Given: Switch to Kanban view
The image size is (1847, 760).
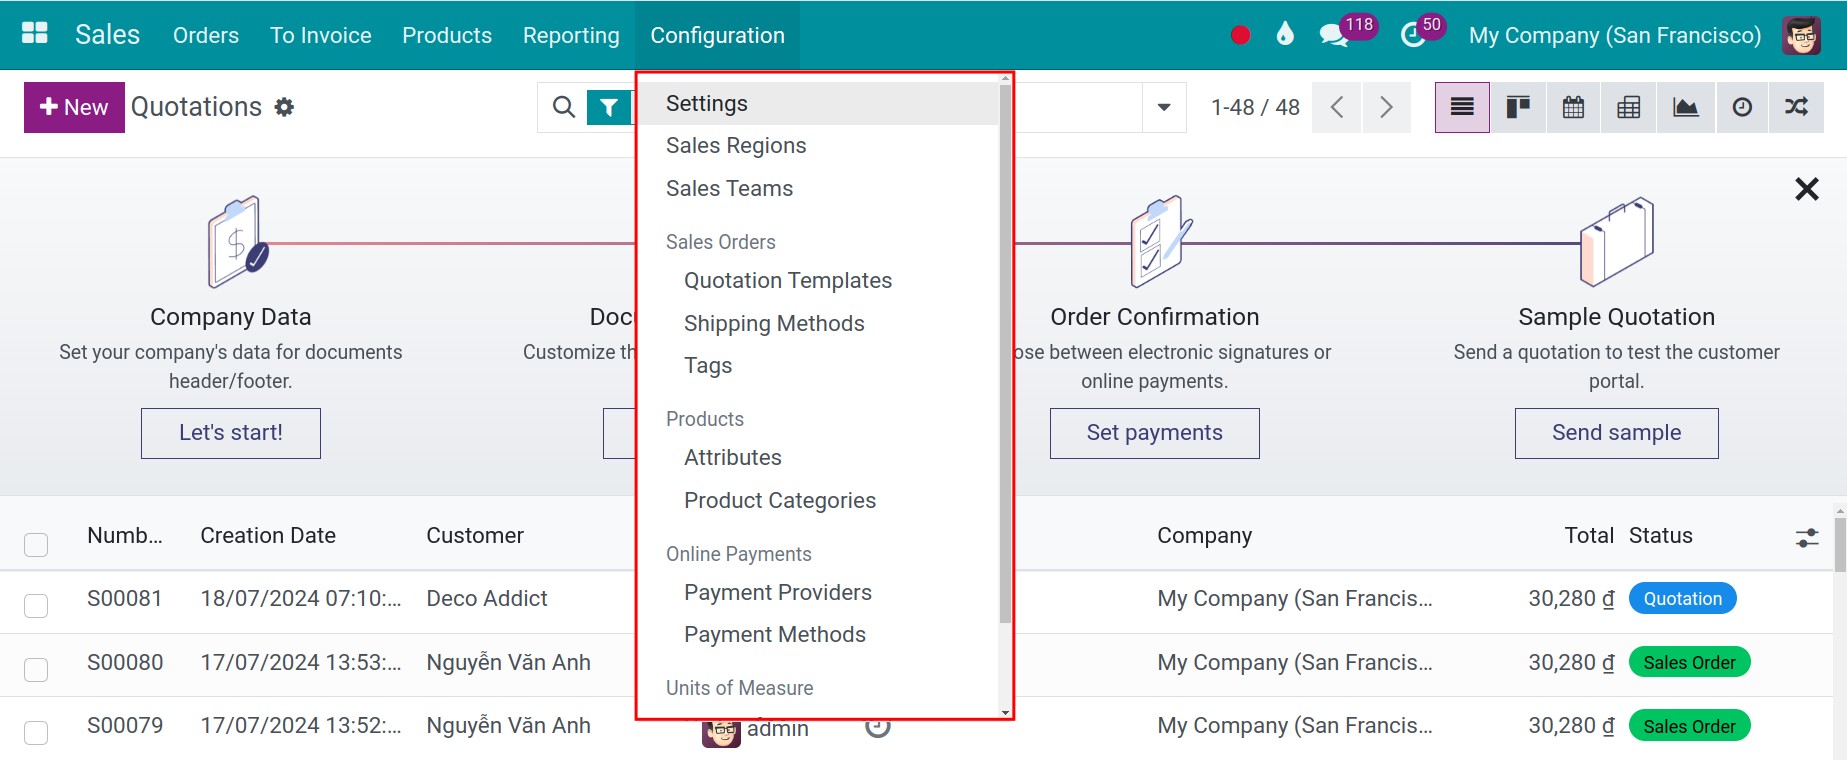Looking at the screenshot, I should coord(1517,107).
